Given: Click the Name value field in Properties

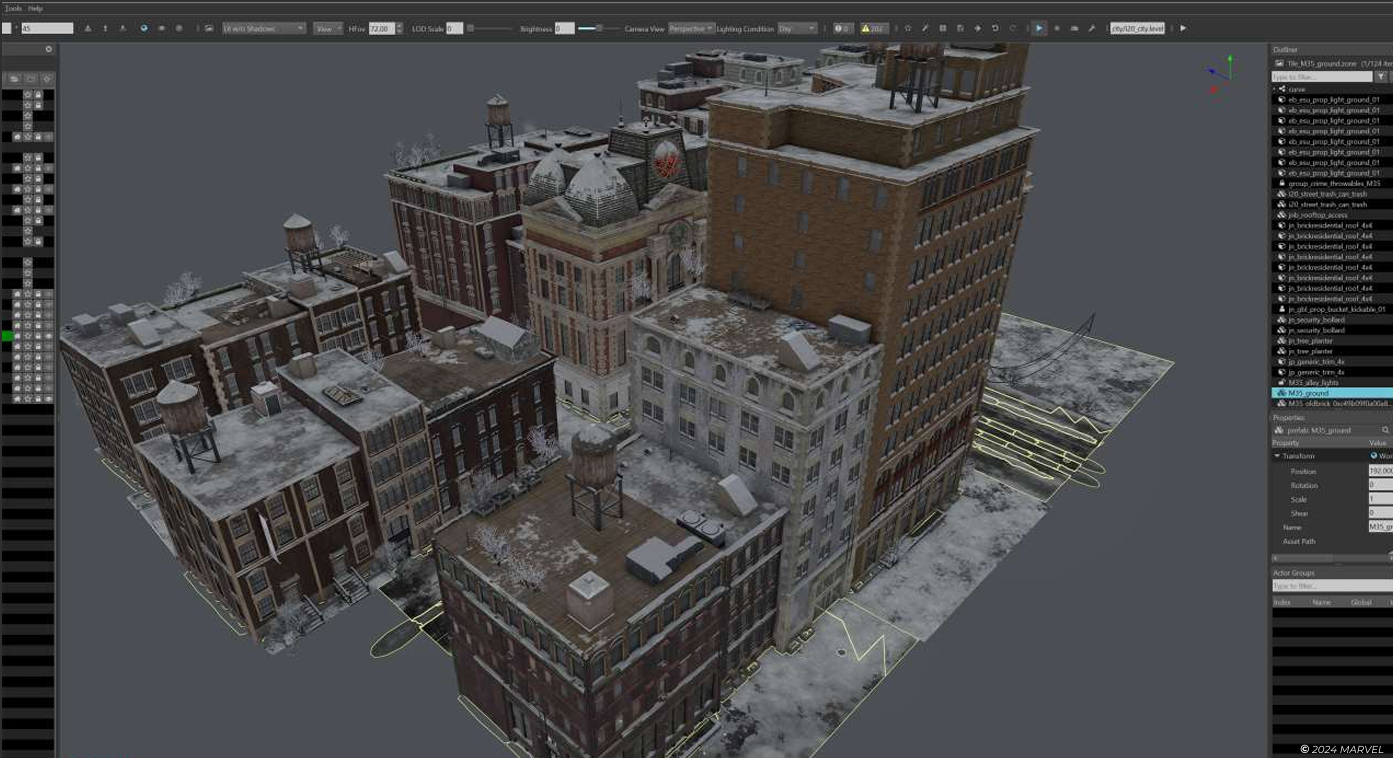Looking at the screenshot, I should 1381,527.
